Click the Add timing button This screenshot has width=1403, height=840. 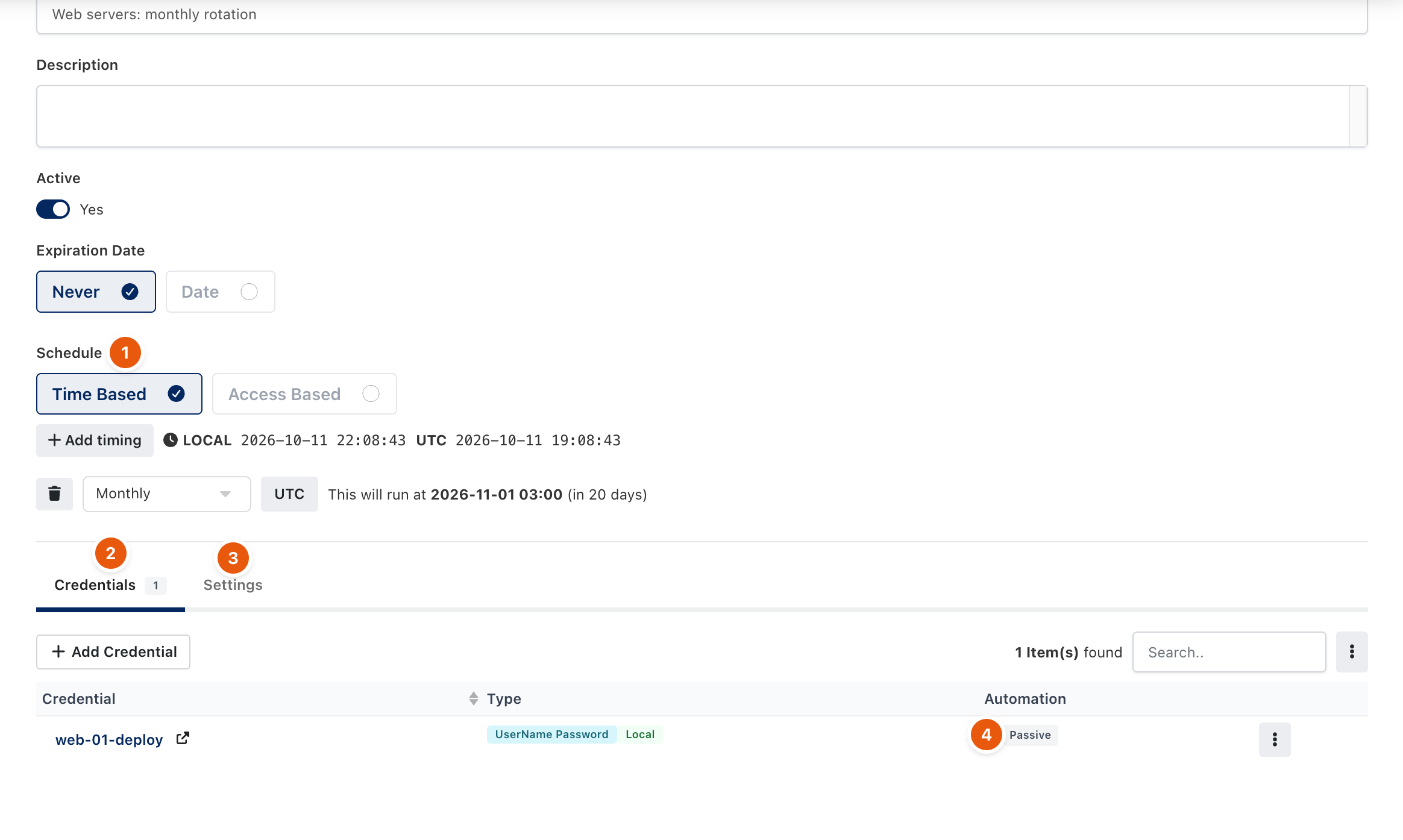[95, 440]
